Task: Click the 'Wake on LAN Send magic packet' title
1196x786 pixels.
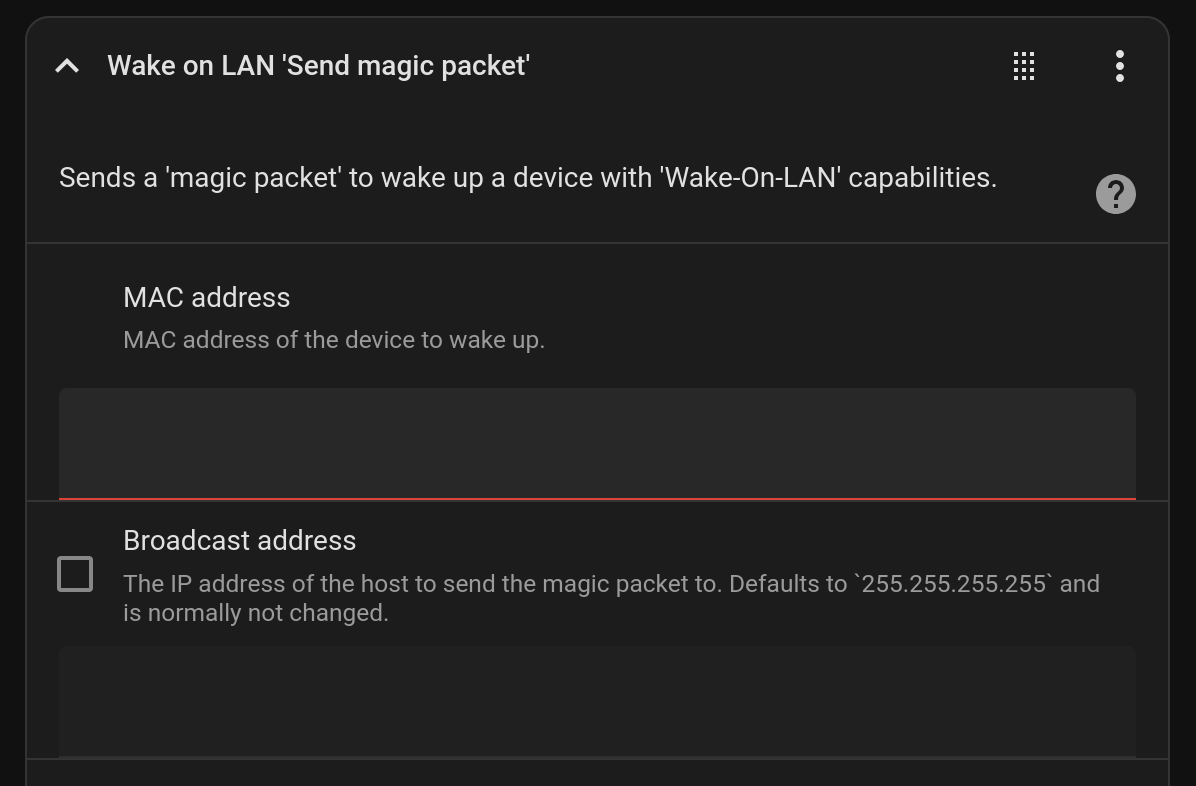Action: click(318, 66)
